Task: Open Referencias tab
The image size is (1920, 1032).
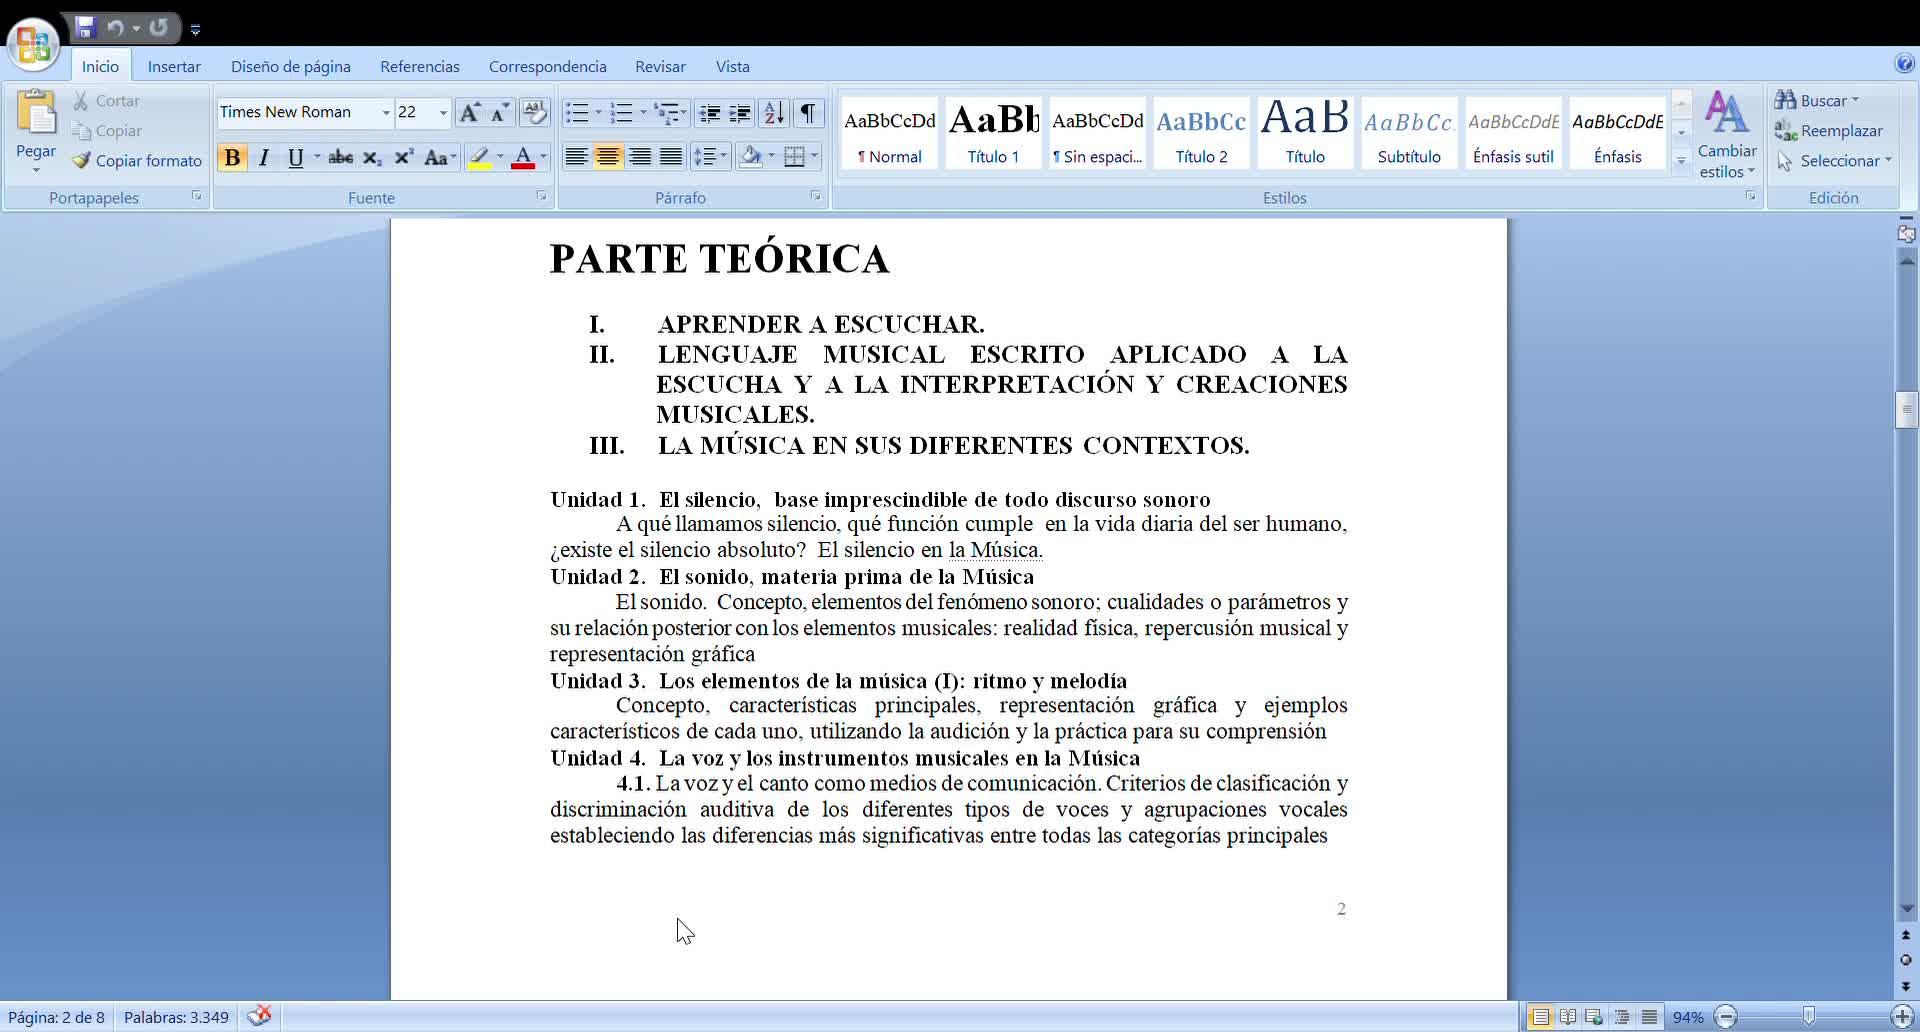Action: tap(420, 67)
